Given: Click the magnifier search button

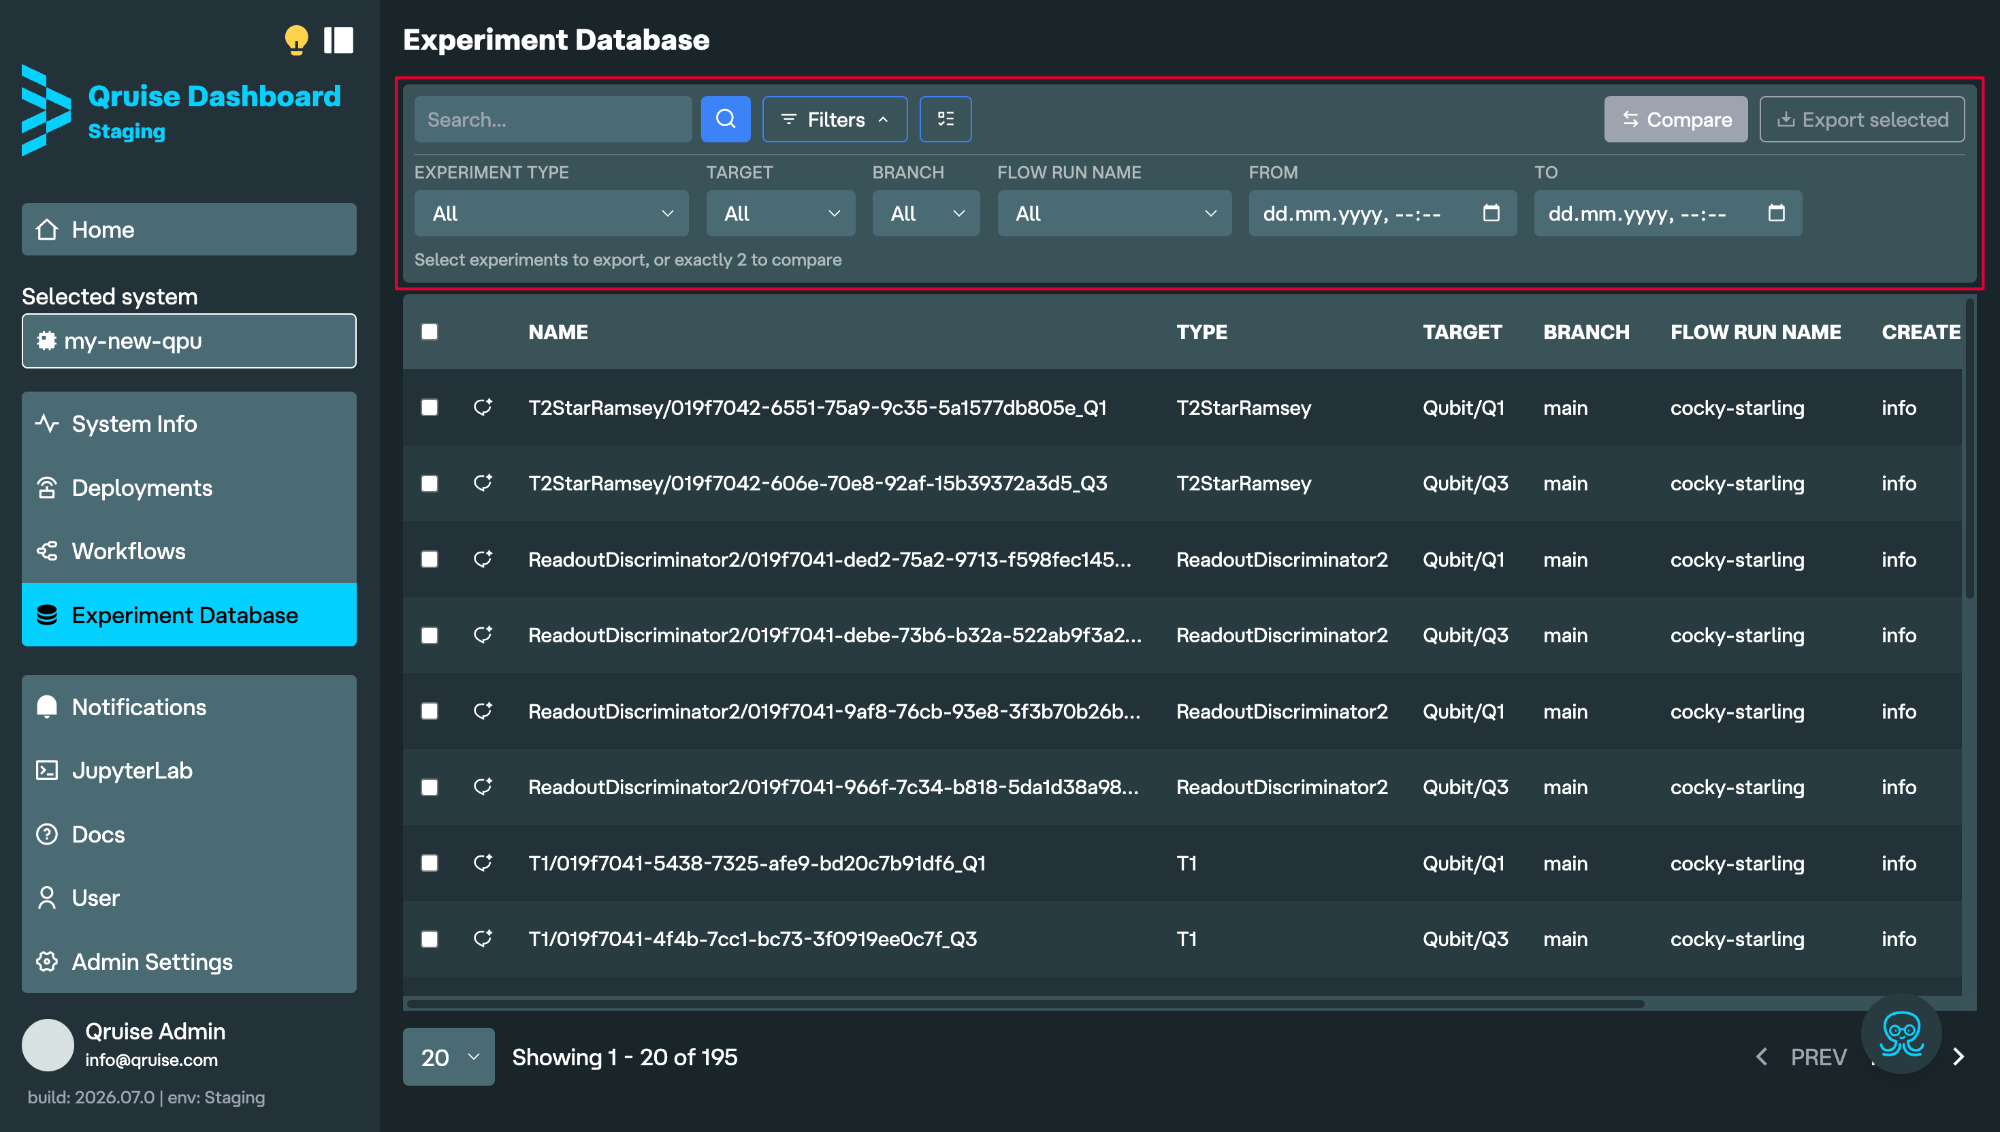Looking at the screenshot, I should tap(726, 119).
